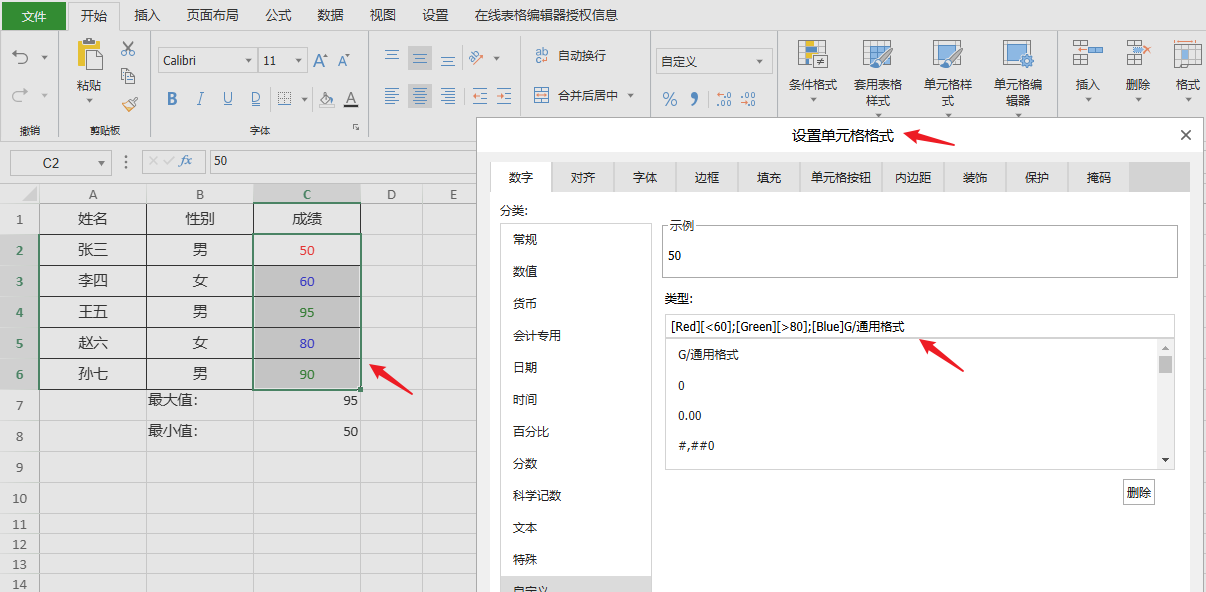Open the borders dropdown arrow
This screenshot has height=592, width=1206.
click(303, 98)
